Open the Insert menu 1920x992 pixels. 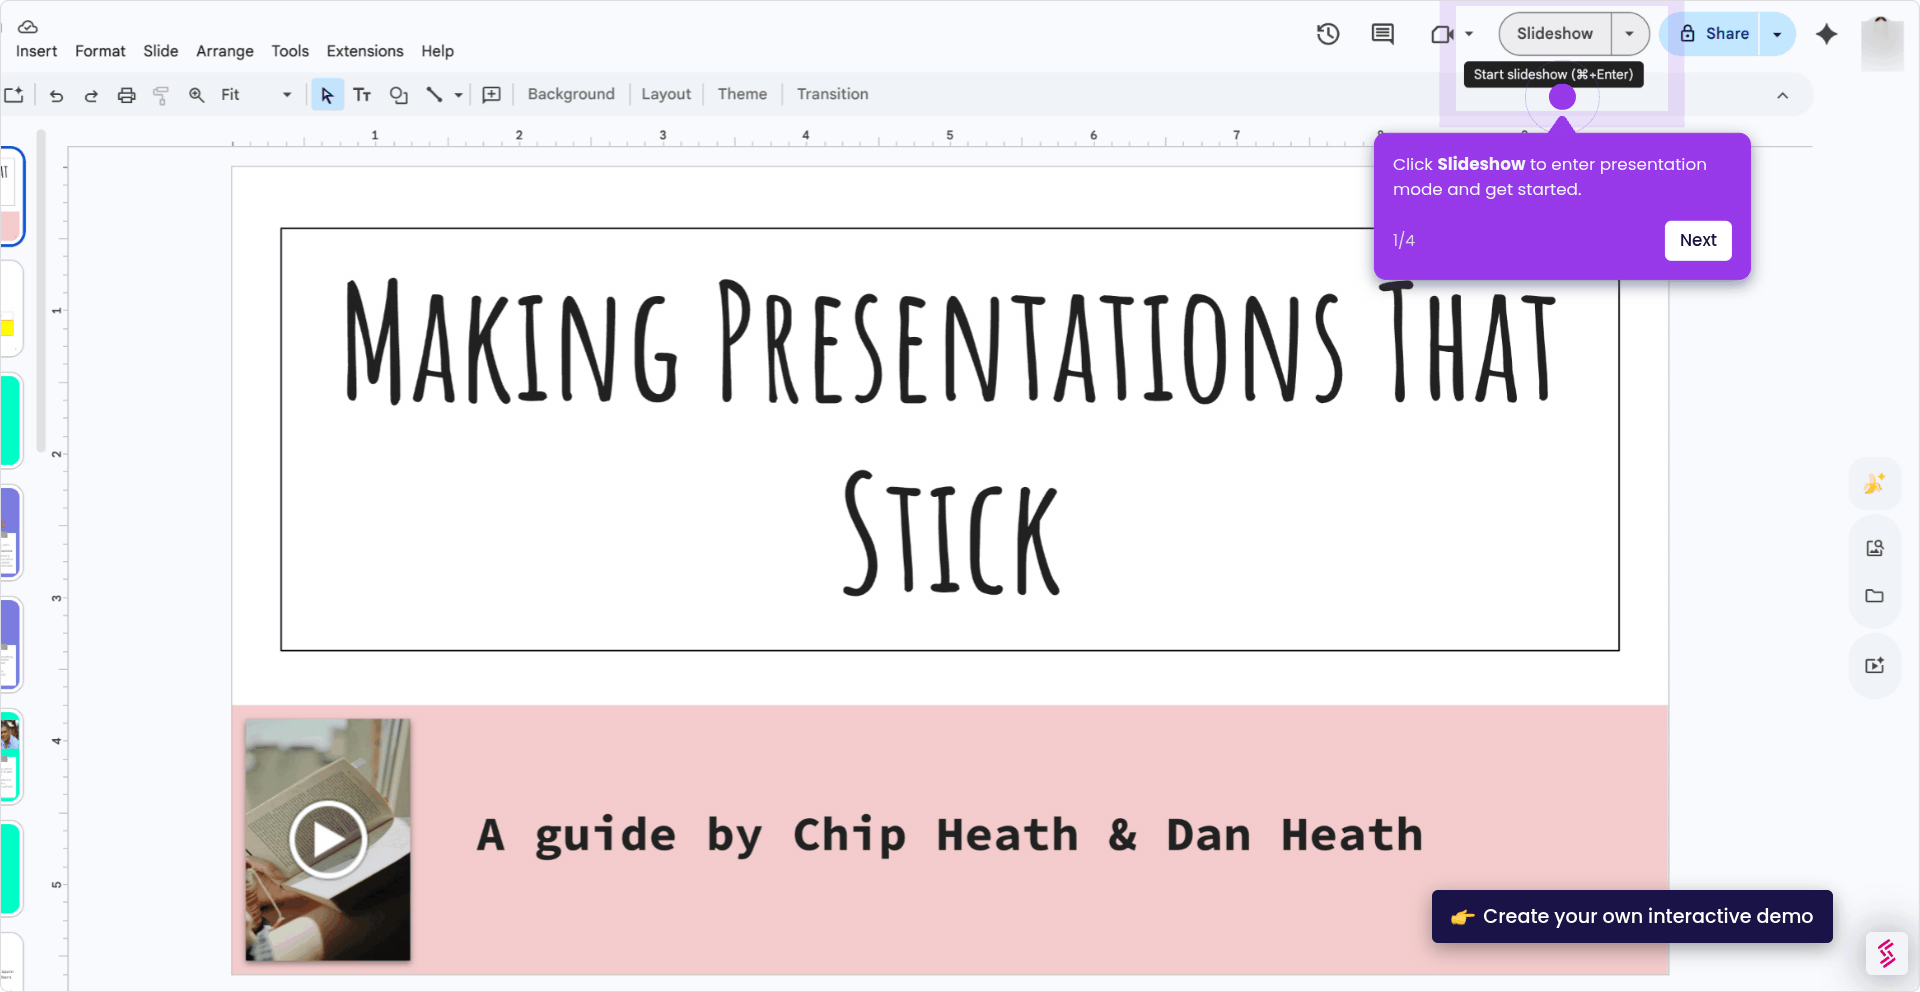coord(36,51)
